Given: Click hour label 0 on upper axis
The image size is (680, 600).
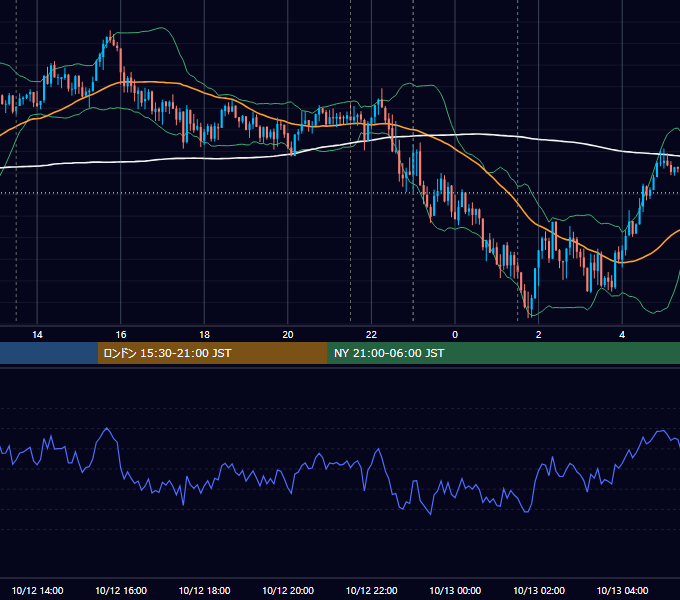Looking at the screenshot, I should coord(455,334).
